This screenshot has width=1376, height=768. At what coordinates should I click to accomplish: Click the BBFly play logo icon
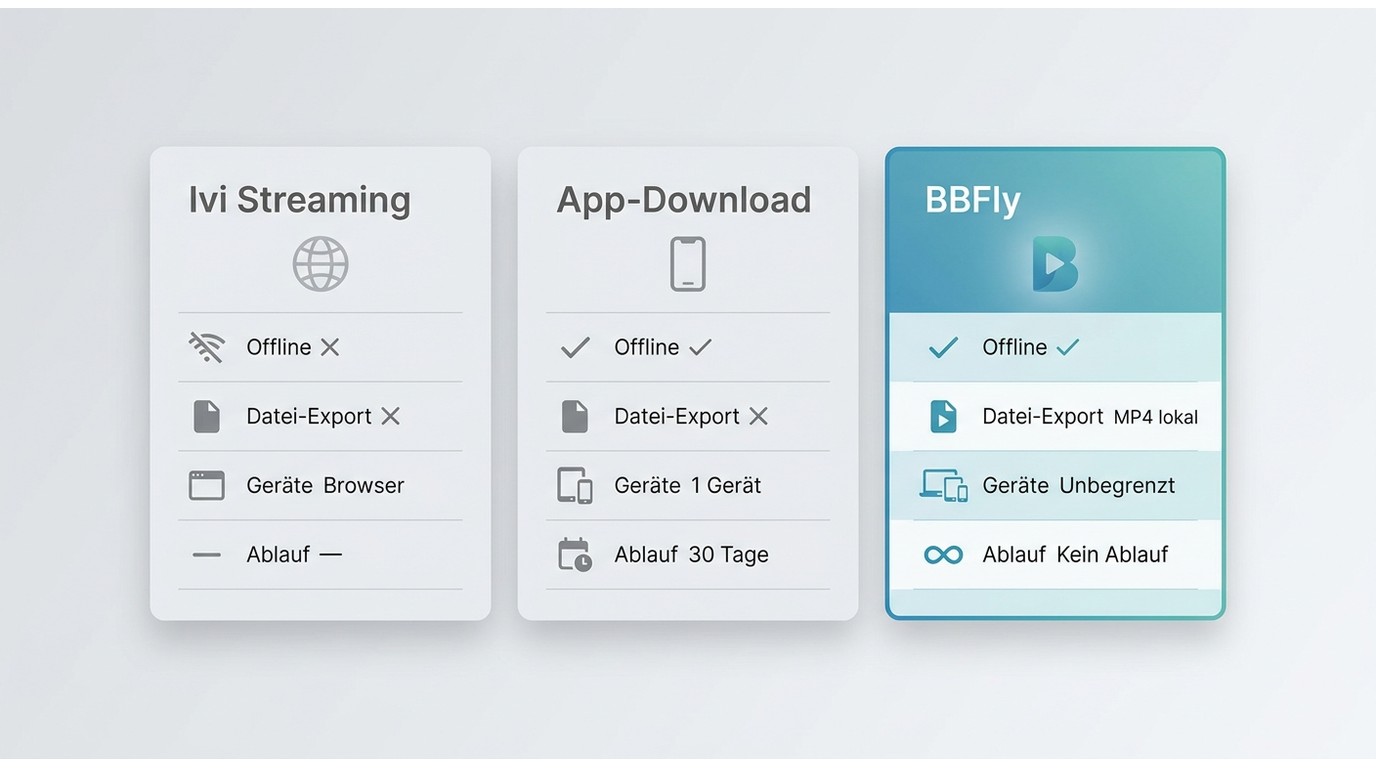coord(1055,264)
